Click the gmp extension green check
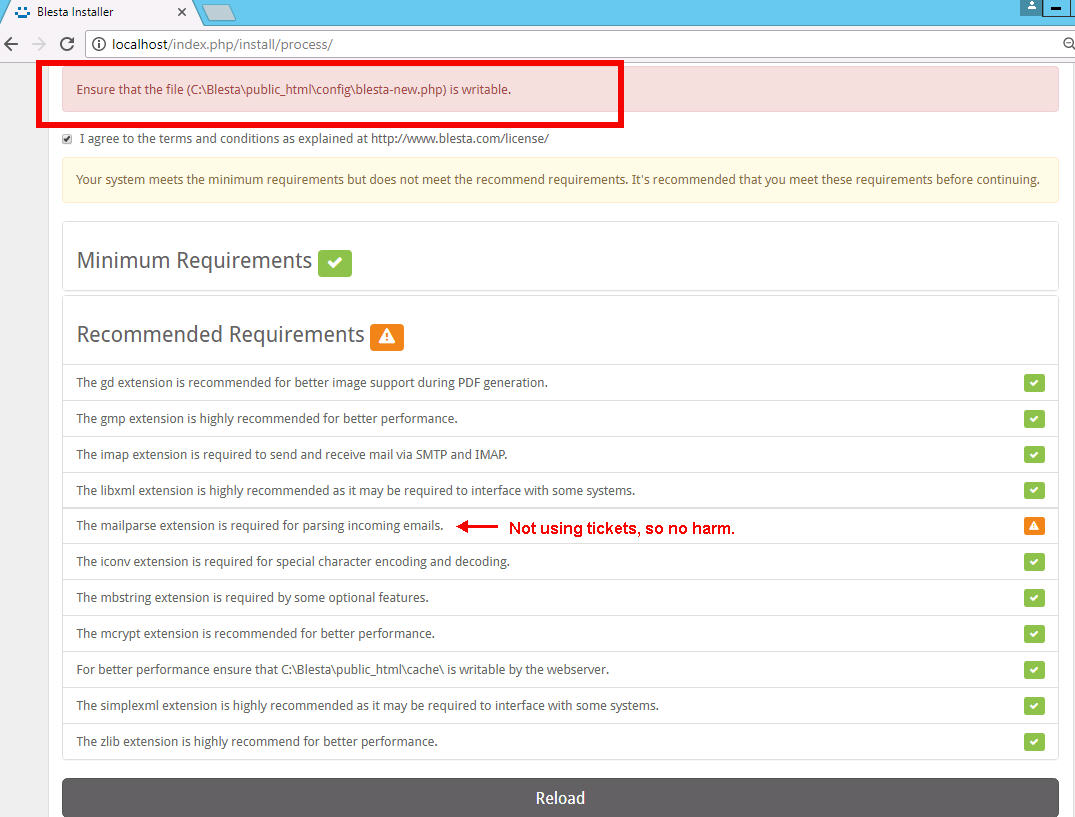The image size is (1075, 817). pos(1034,419)
